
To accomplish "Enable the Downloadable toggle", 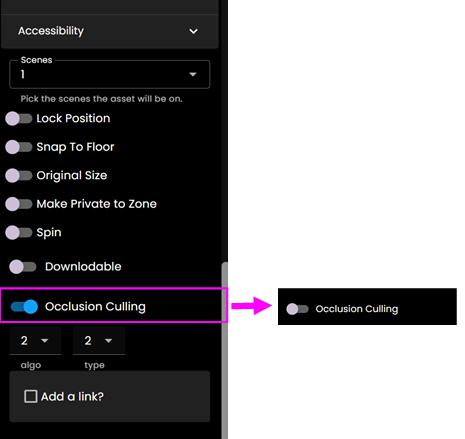I will 23,267.
